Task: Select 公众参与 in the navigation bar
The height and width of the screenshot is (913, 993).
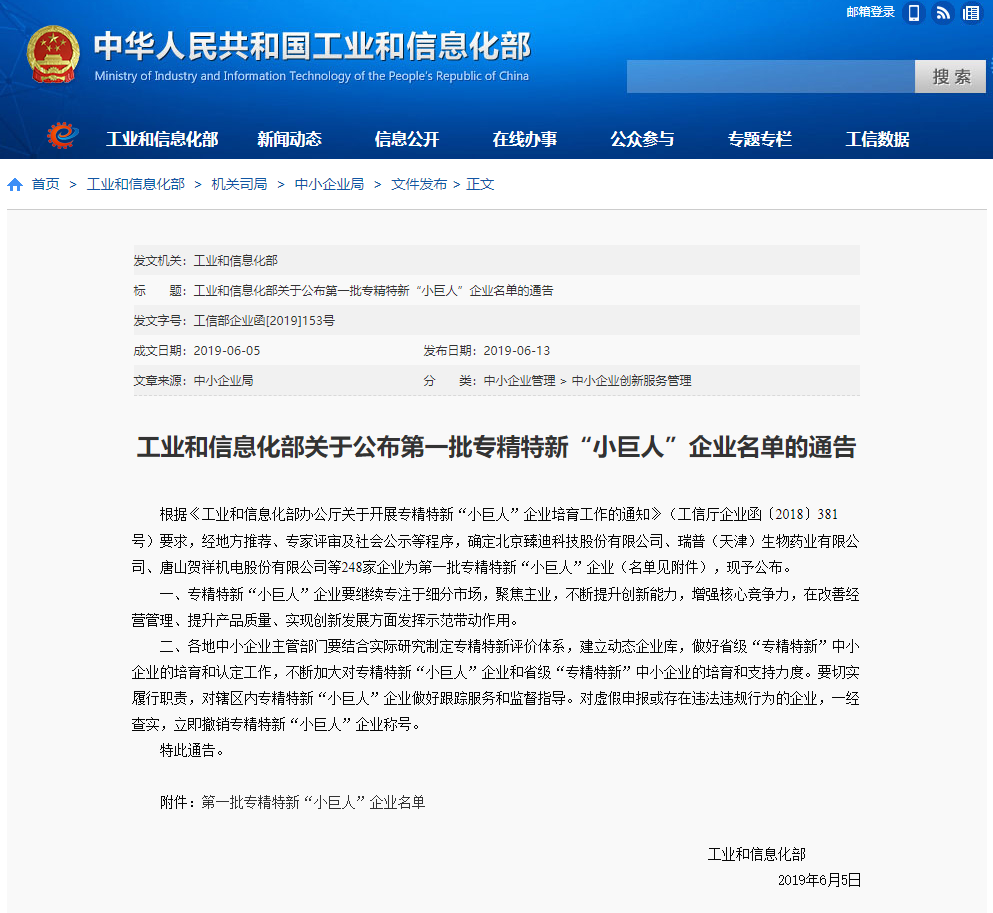Action: click(x=642, y=139)
